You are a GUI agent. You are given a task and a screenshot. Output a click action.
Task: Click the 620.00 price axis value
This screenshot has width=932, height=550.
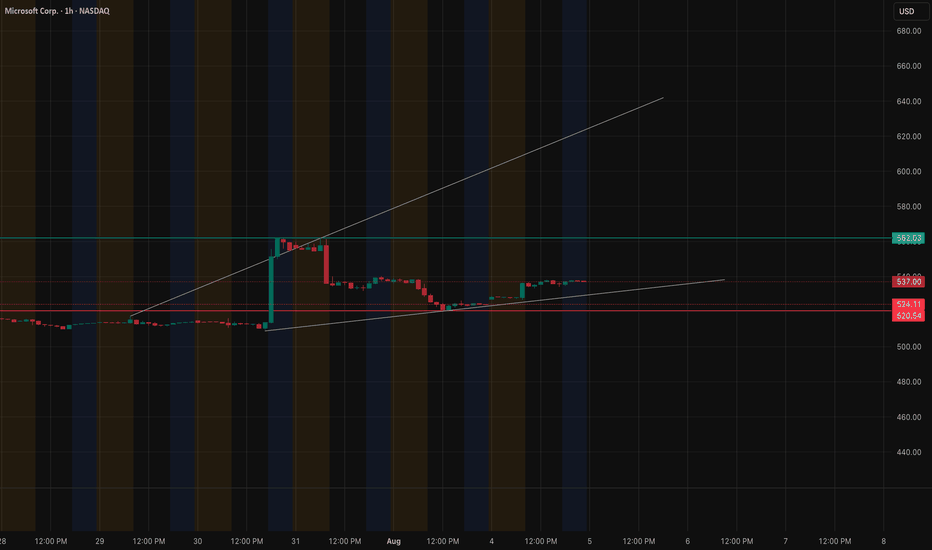pos(909,136)
